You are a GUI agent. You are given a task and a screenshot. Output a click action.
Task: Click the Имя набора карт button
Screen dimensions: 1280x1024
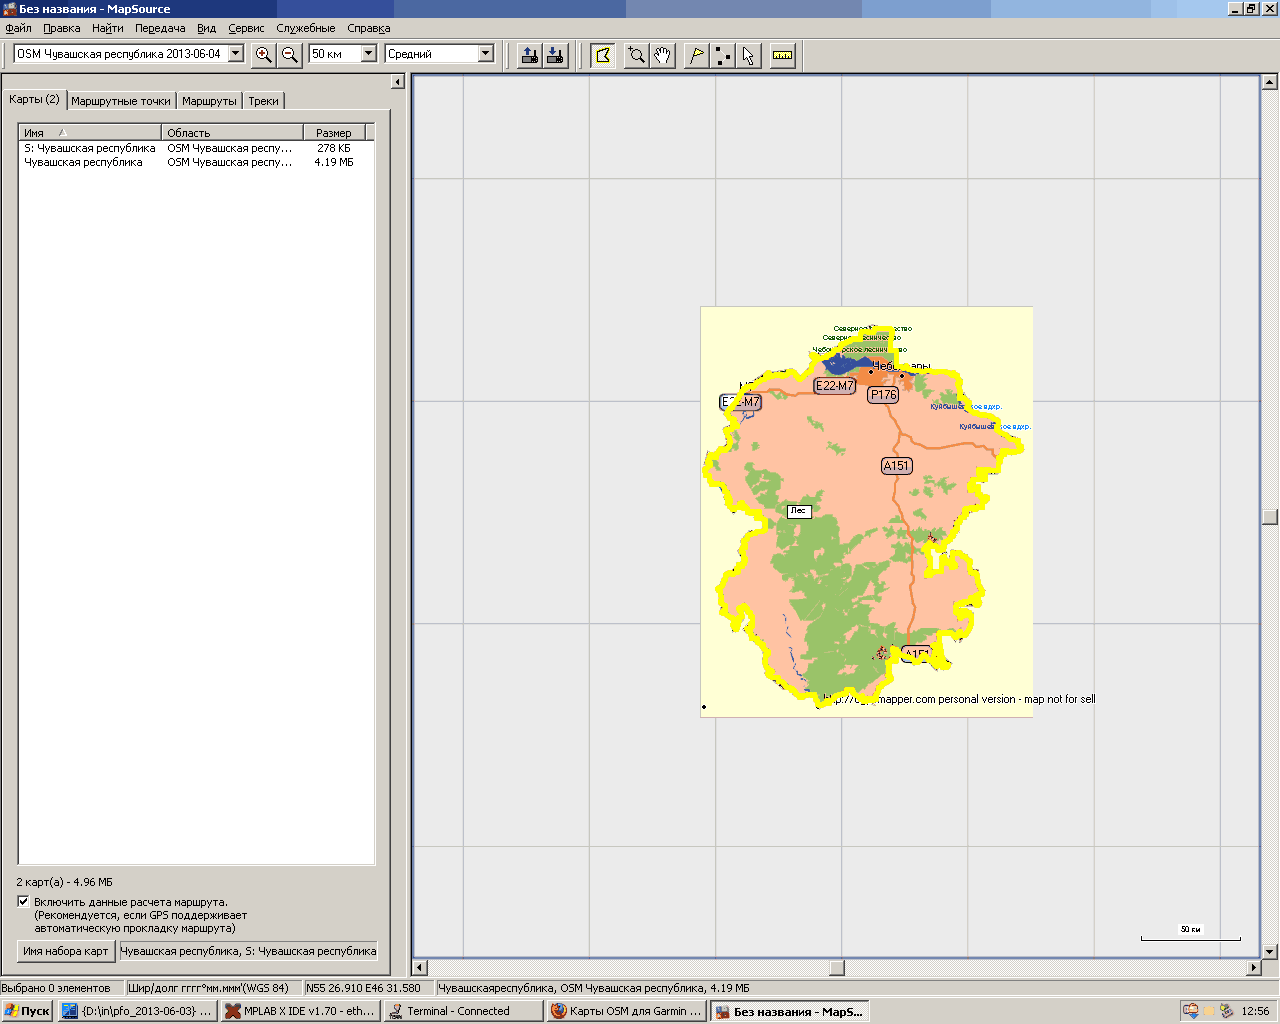tap(66, 951)
